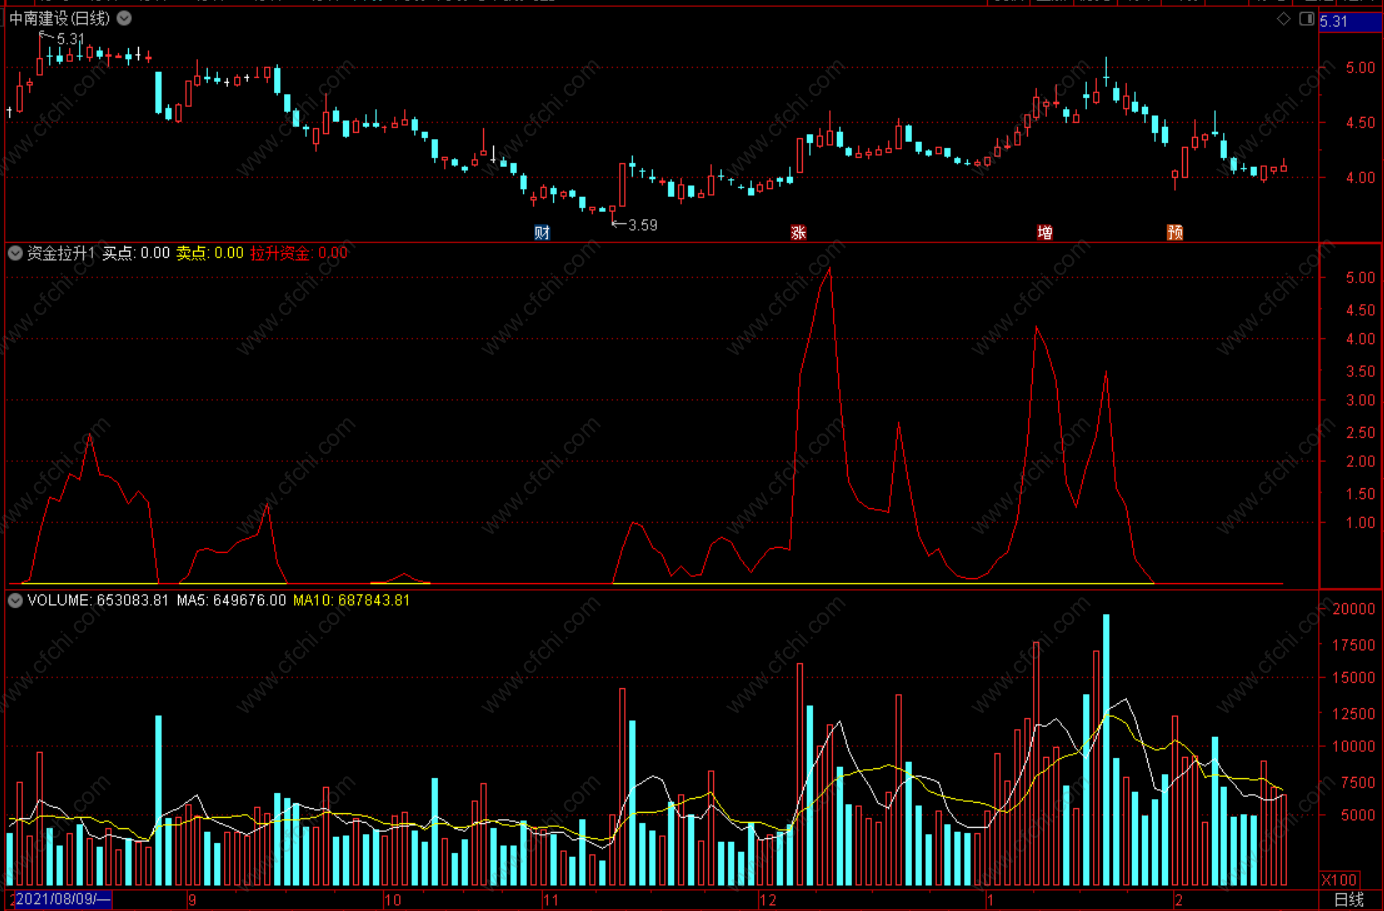Click month 10 on the time axis
Image resolution: width=1384 pixels, height=911 pixels.
coord(393,899)
